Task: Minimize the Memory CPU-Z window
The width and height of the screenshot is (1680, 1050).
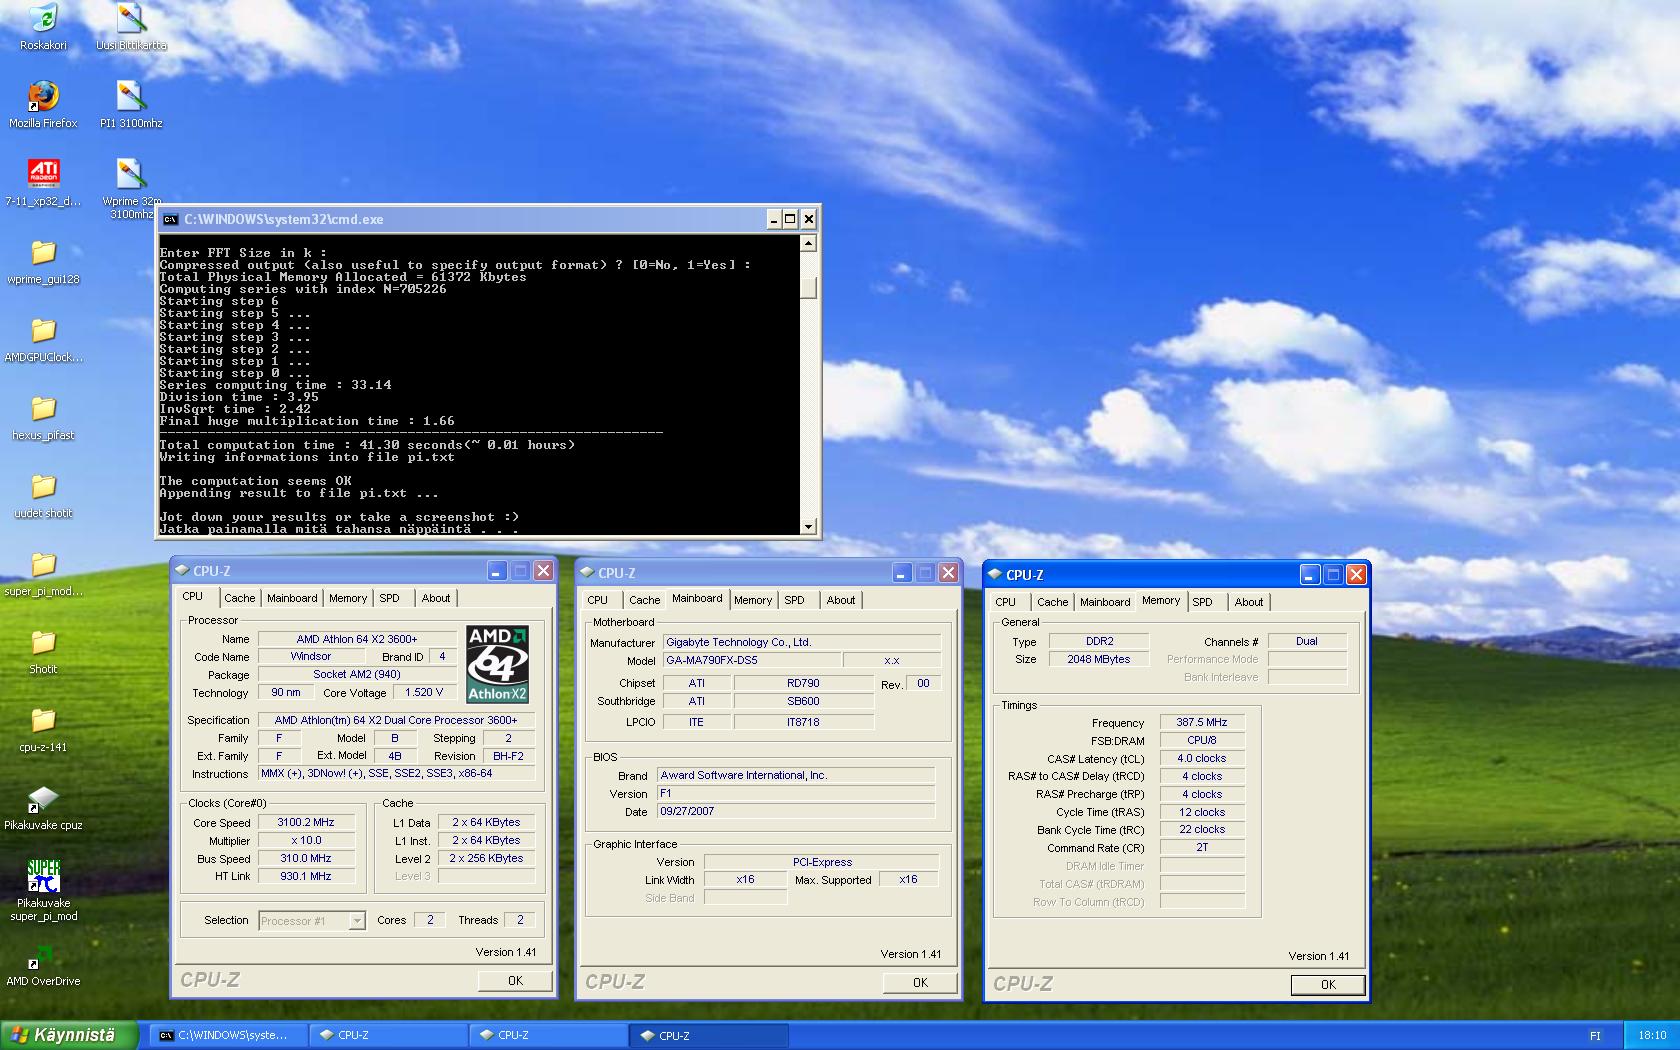Action: point(1310,574)
